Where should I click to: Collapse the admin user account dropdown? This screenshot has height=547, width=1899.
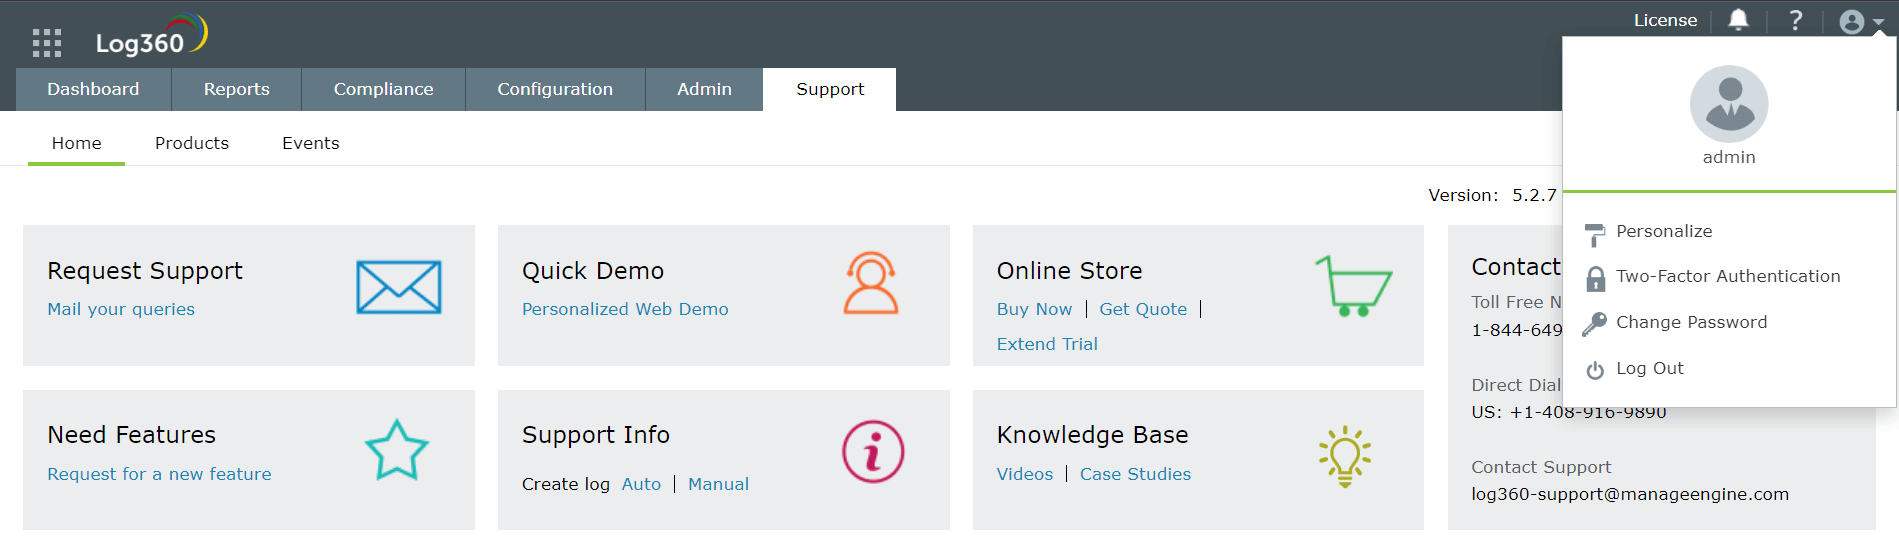click(x=1861, y=21)
